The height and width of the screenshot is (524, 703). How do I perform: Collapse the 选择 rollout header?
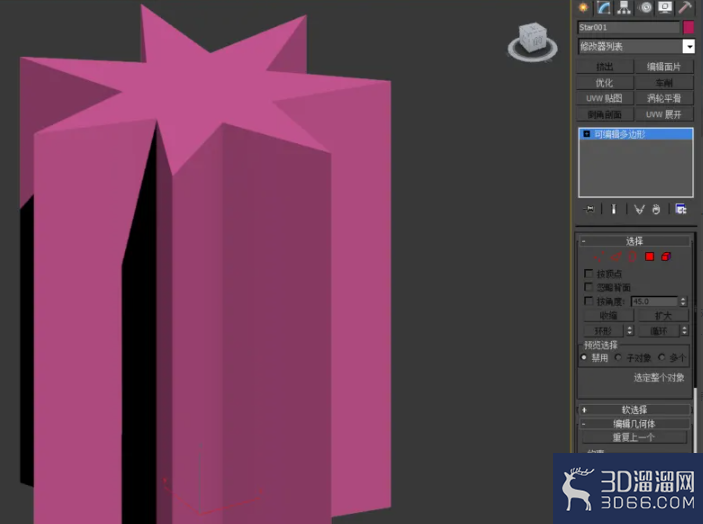[634, 241]
